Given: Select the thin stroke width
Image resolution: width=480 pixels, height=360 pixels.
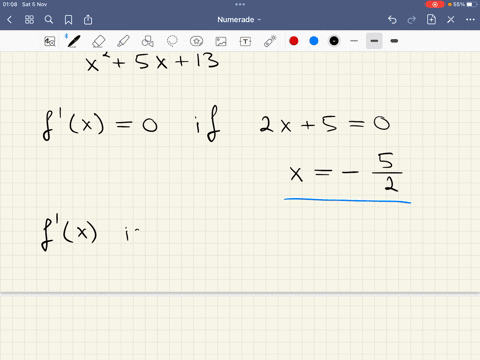Looking at the screenshot, I should [354, 41].
